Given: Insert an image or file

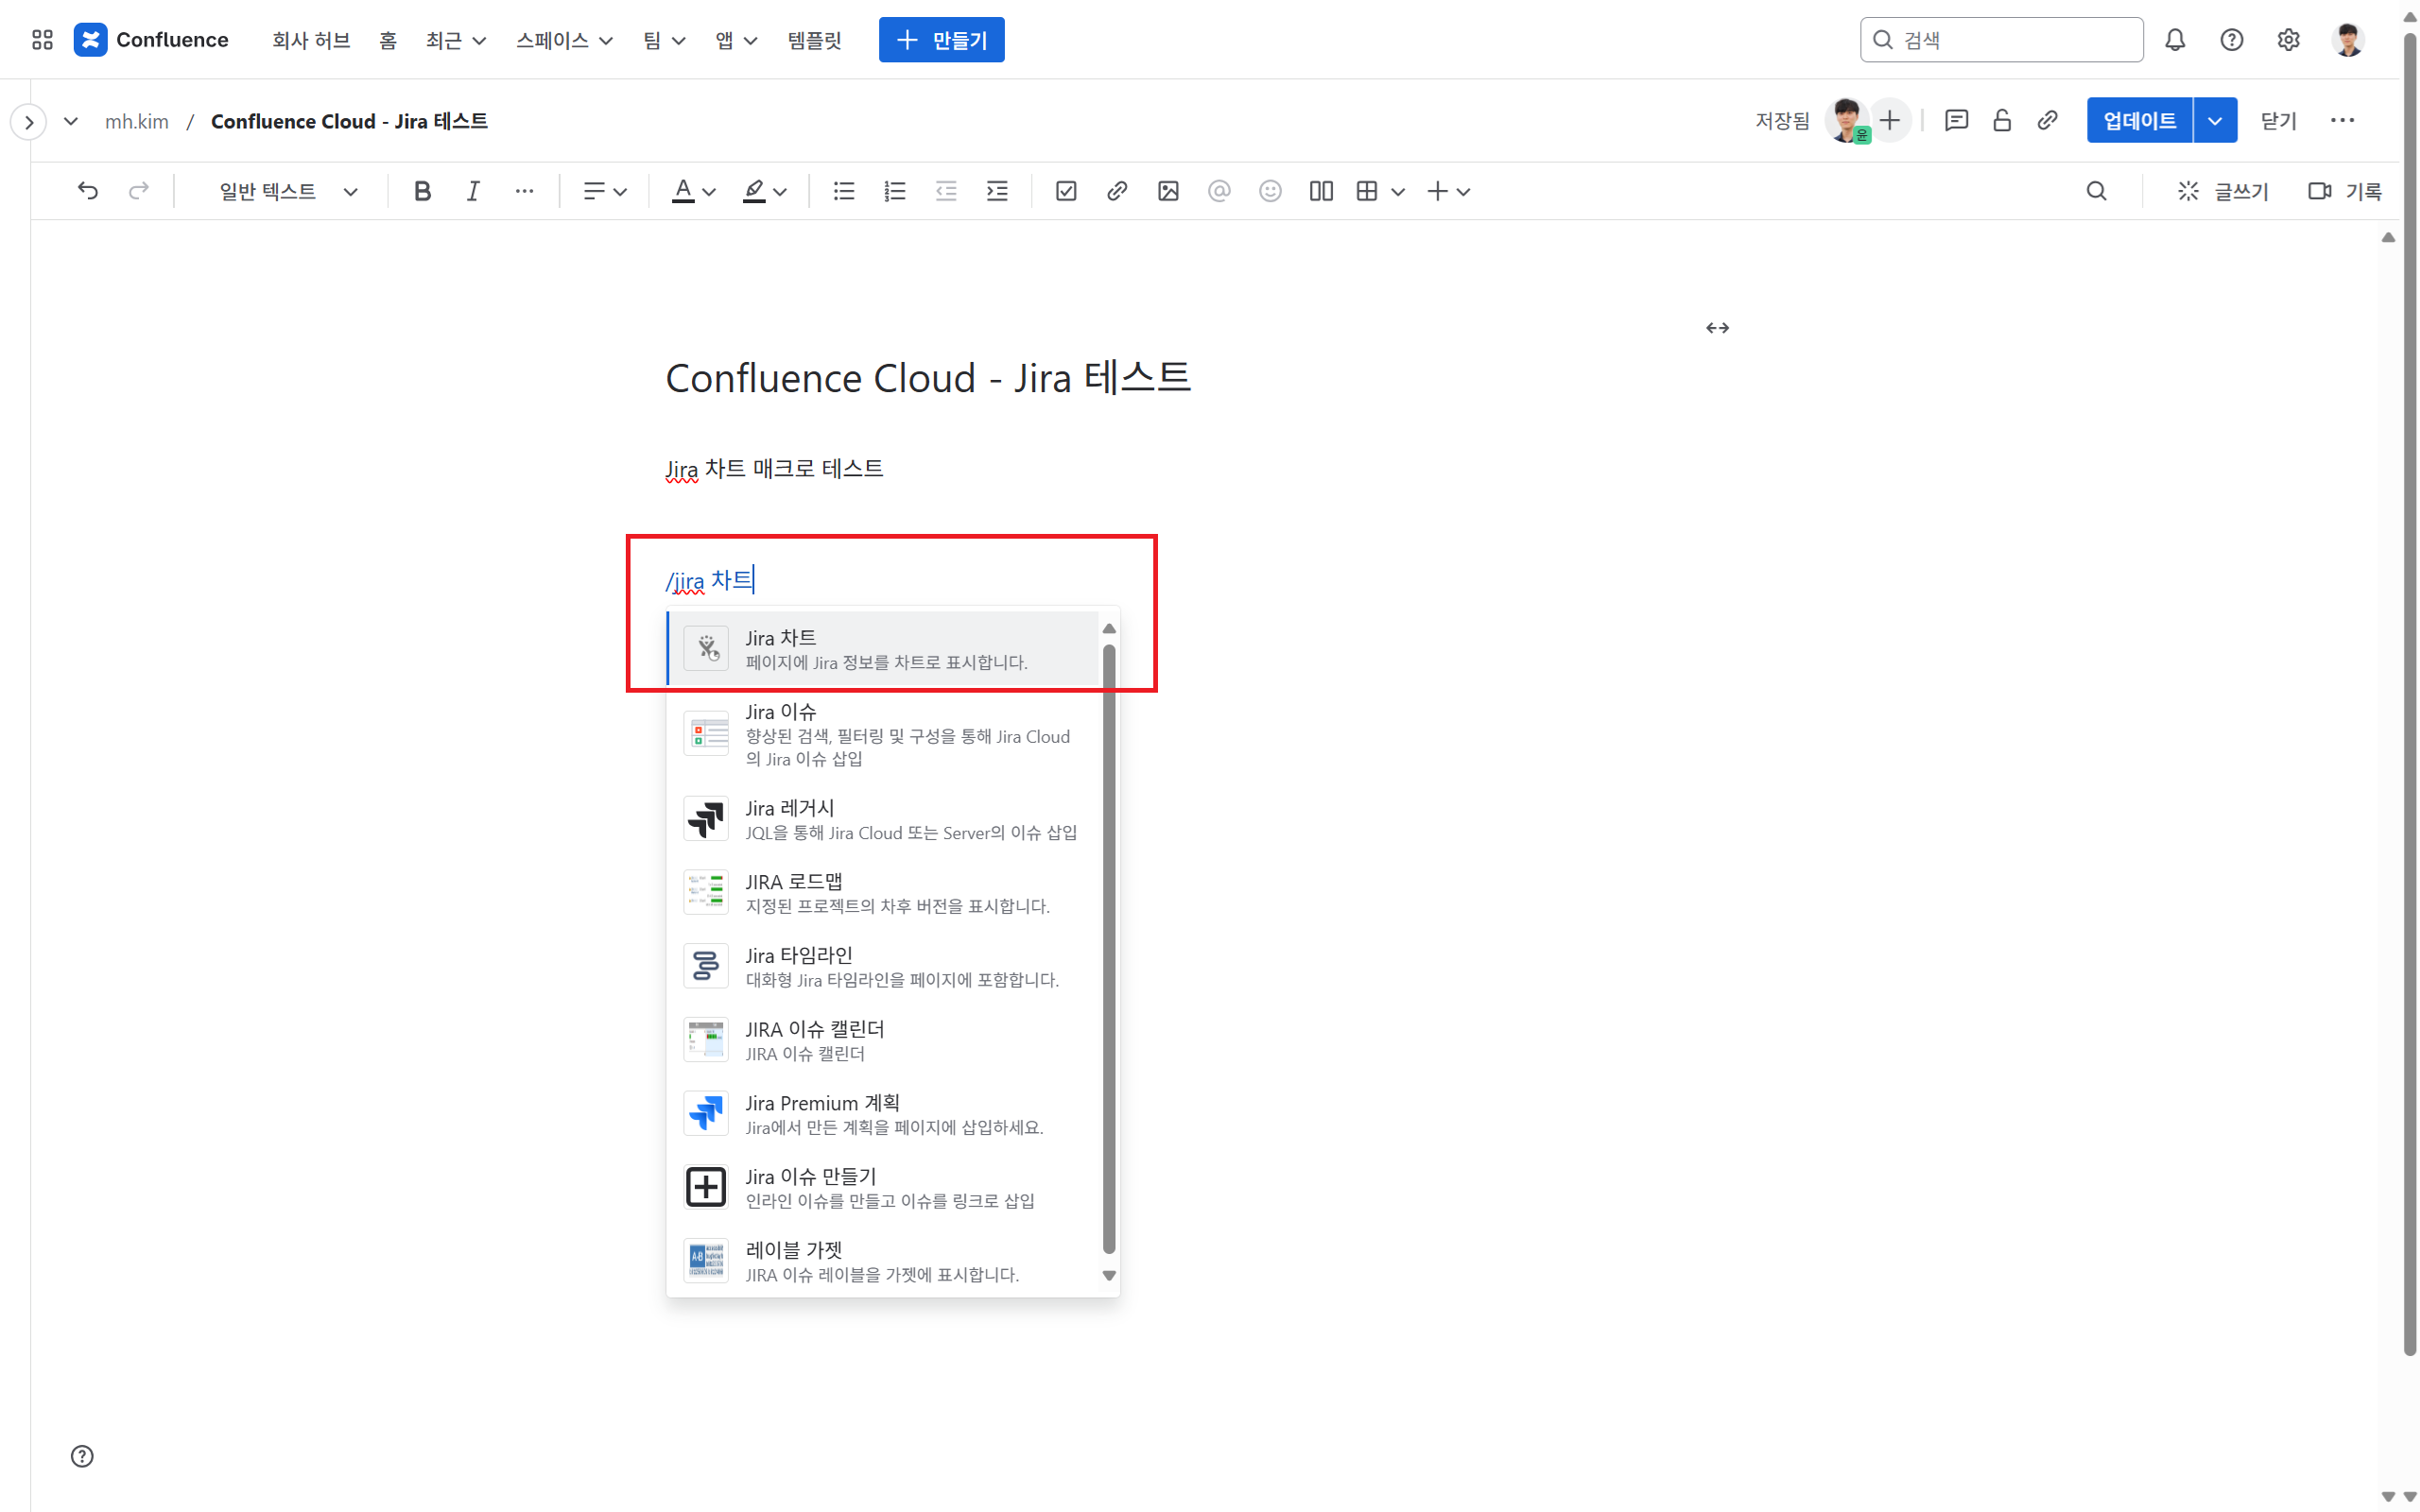Looking at the screenshot, I should click(1168, 191).
